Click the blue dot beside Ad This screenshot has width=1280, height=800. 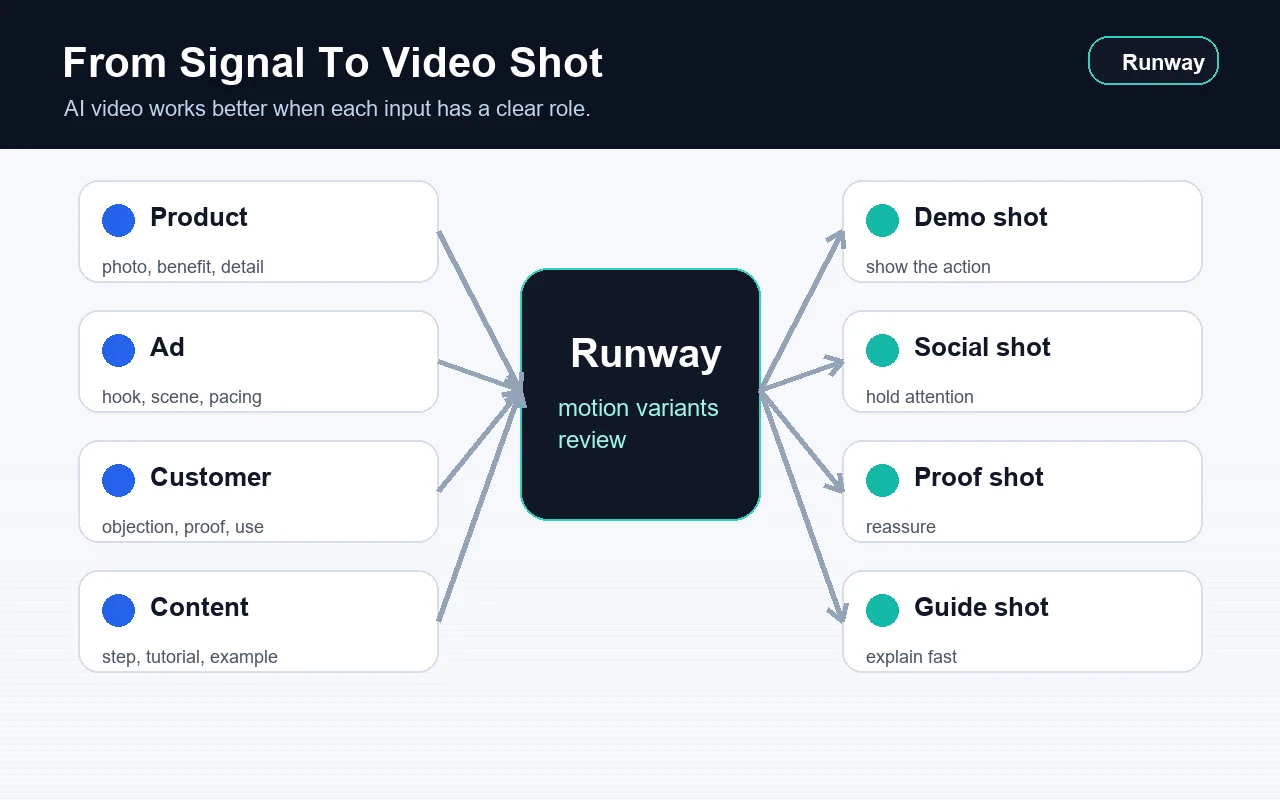click(118, 350)
